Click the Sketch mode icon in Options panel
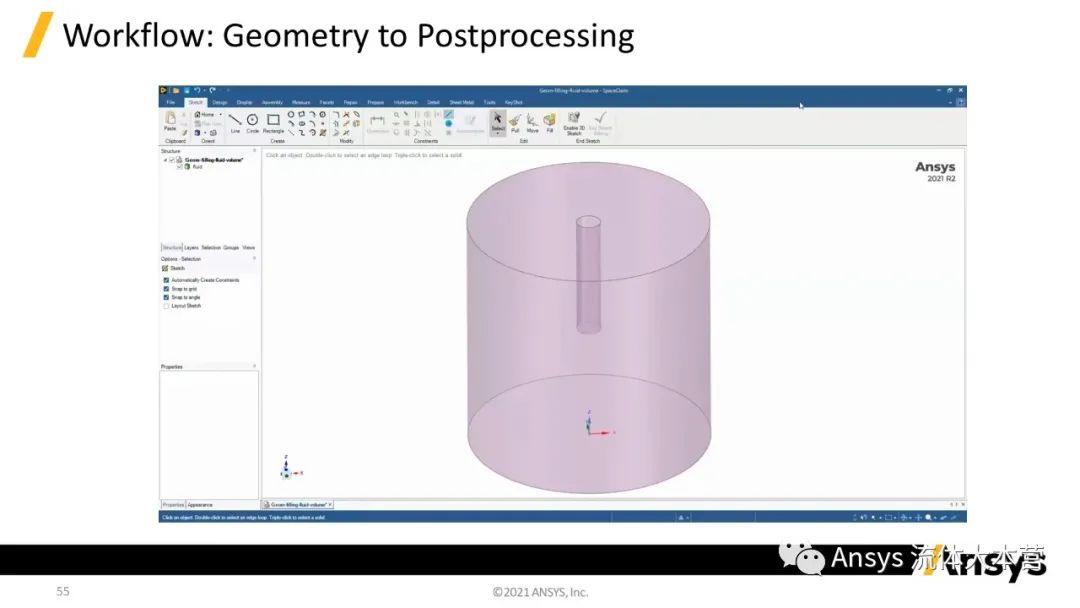 pyautogui.click(x=165, y=268)
